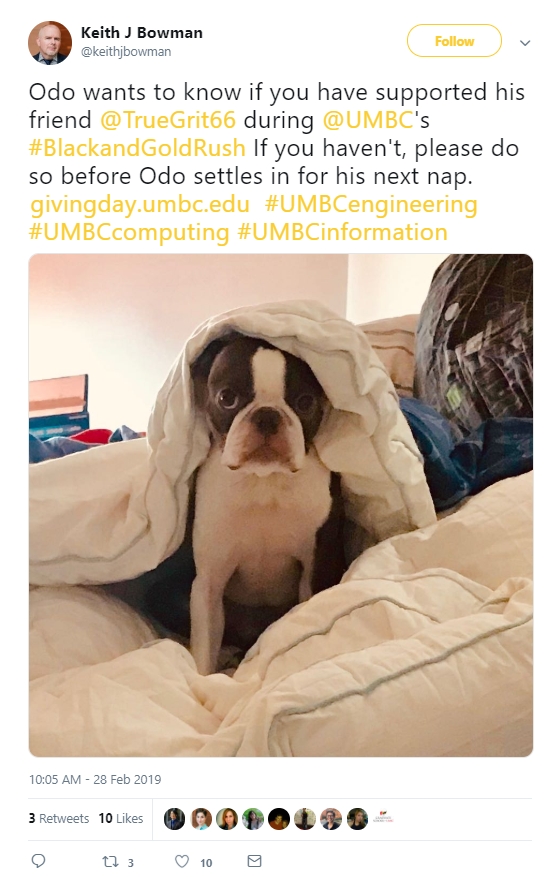
Task: Click the fifth dark circular liker avatar
Action: pos(279,819)
